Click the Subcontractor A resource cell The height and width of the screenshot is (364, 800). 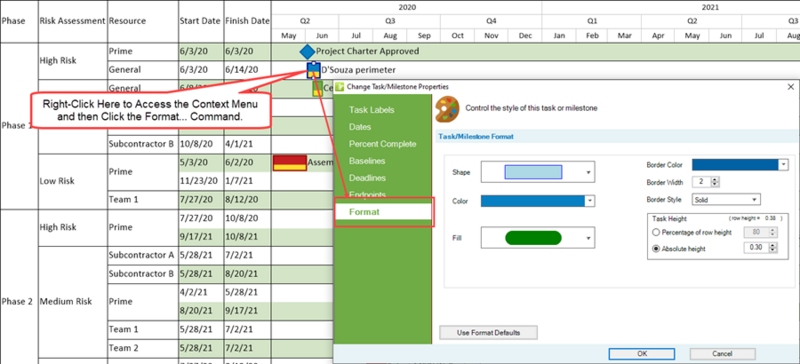coord(141,255)
